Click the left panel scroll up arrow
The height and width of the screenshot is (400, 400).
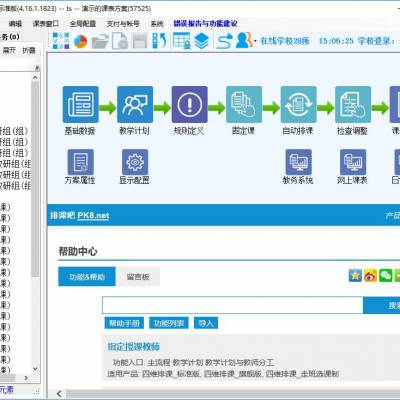(x=35, y=77)
